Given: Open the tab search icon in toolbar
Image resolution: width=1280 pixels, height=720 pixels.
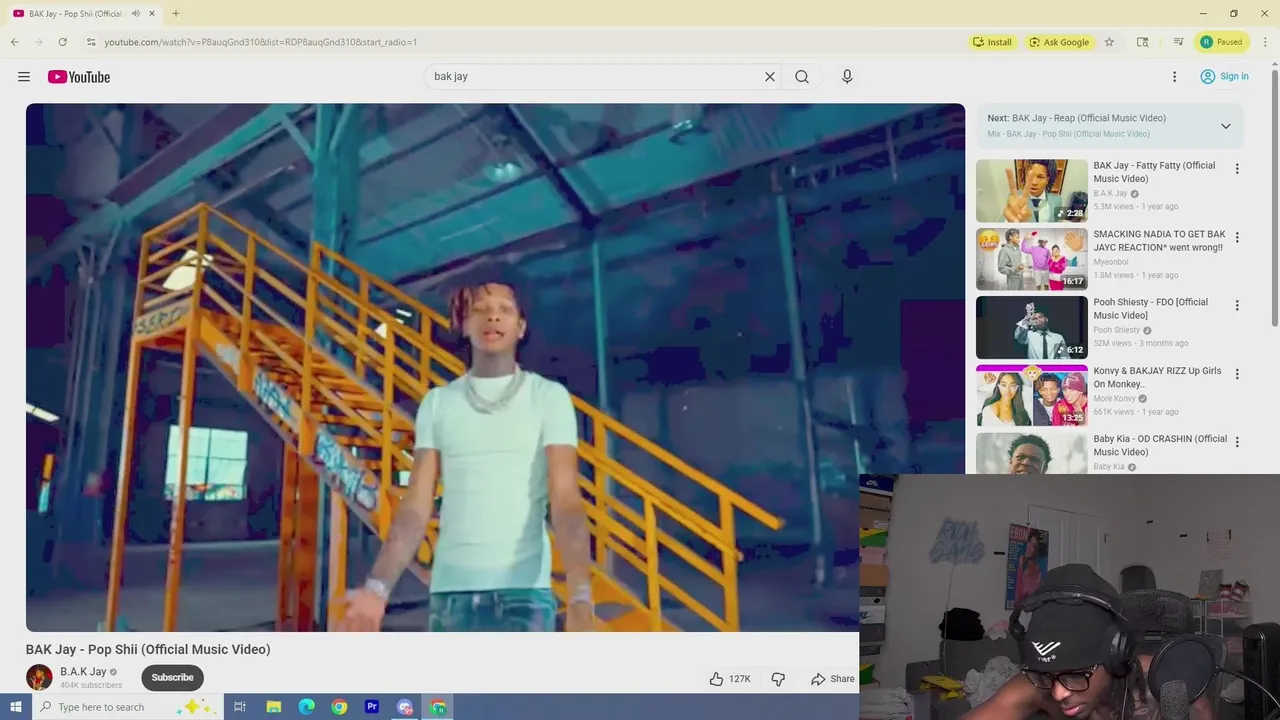Looking at the screenshot, I should pyautogui.click(x=1142, y=42).
